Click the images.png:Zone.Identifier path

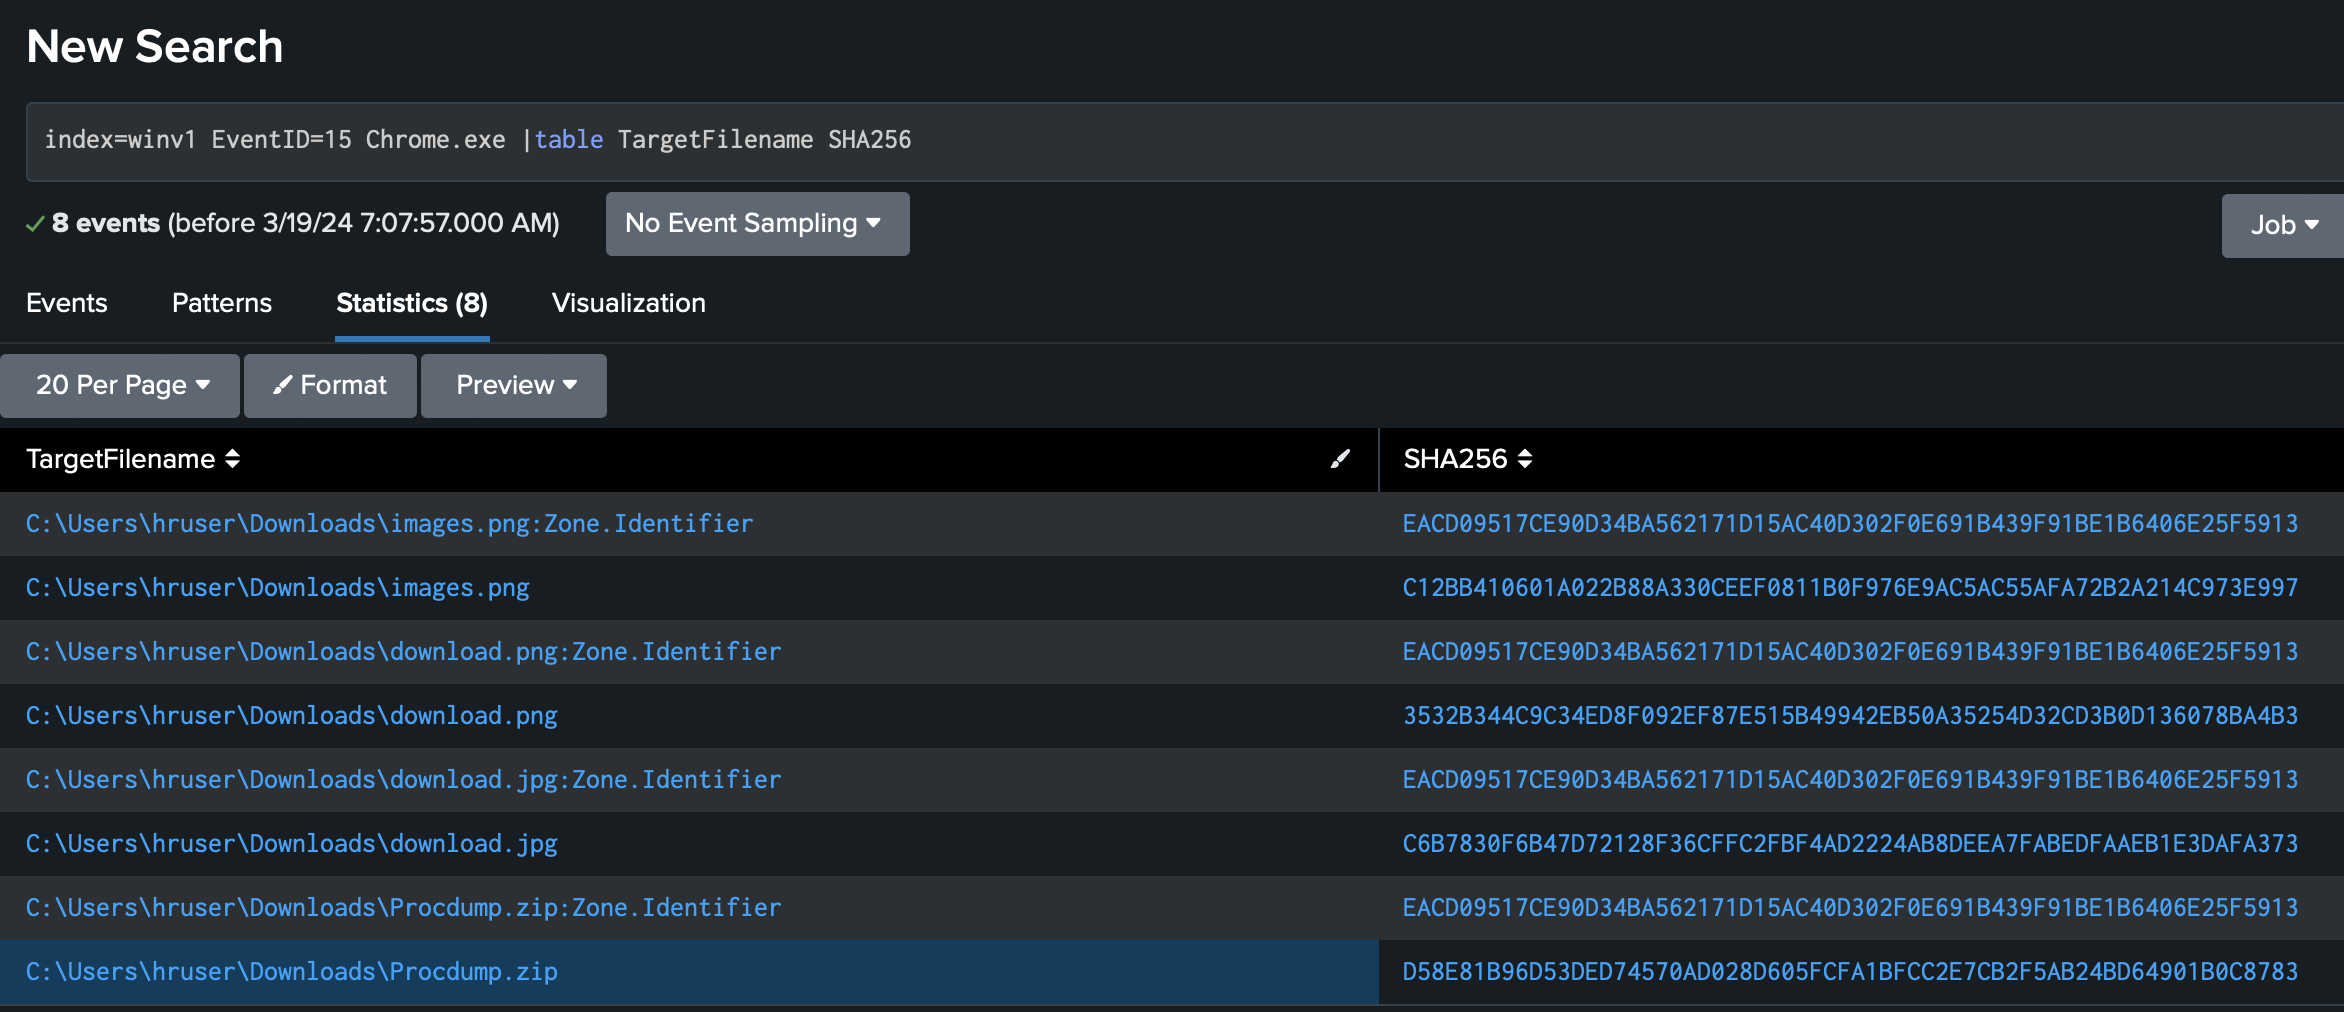[x=389, y=523]
